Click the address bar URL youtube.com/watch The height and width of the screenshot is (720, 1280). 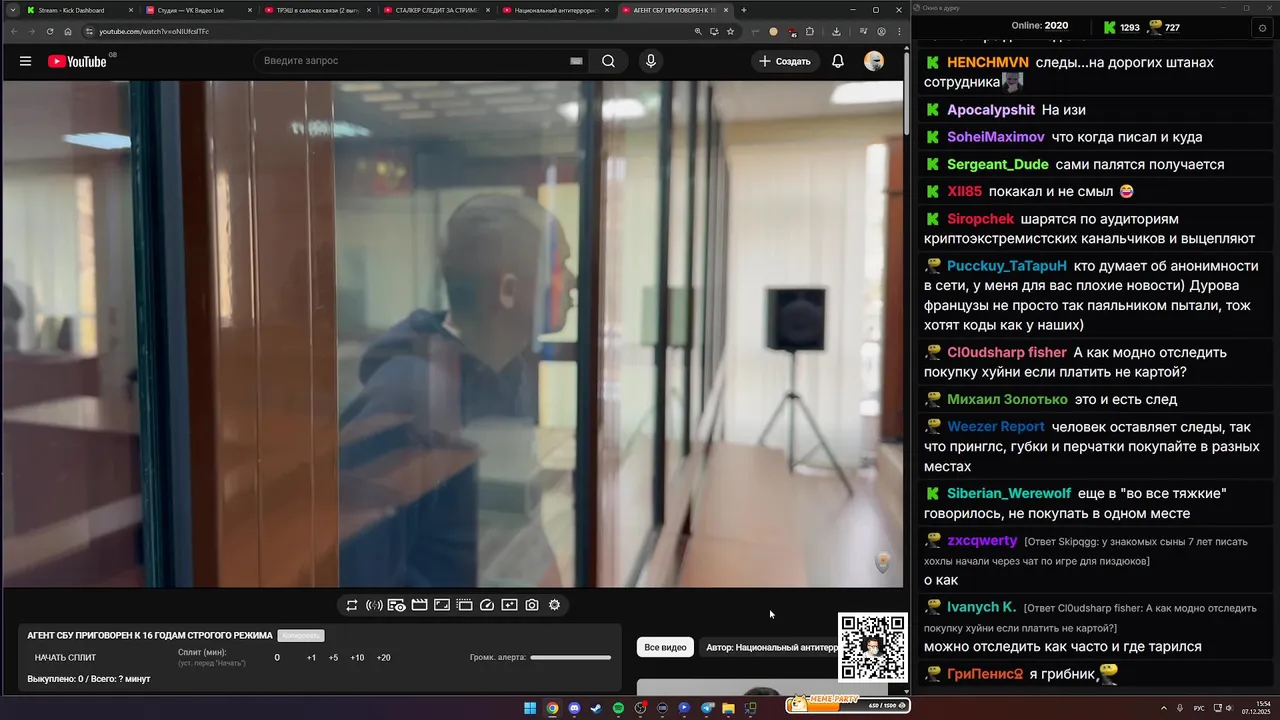154,31
